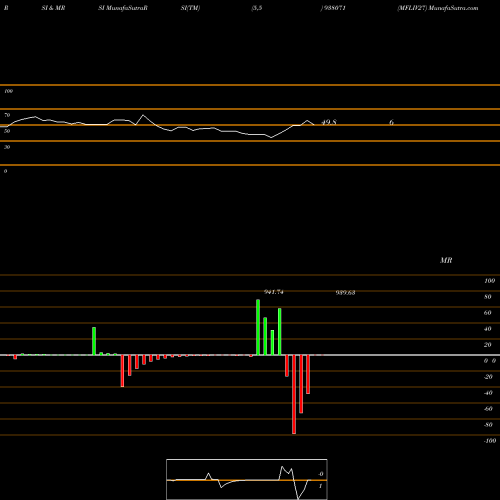Screen dimensions: 500x500
Task: Select the isolated green bar left of the red cluster
Action: pyautogui.click(x=94, y=341)
